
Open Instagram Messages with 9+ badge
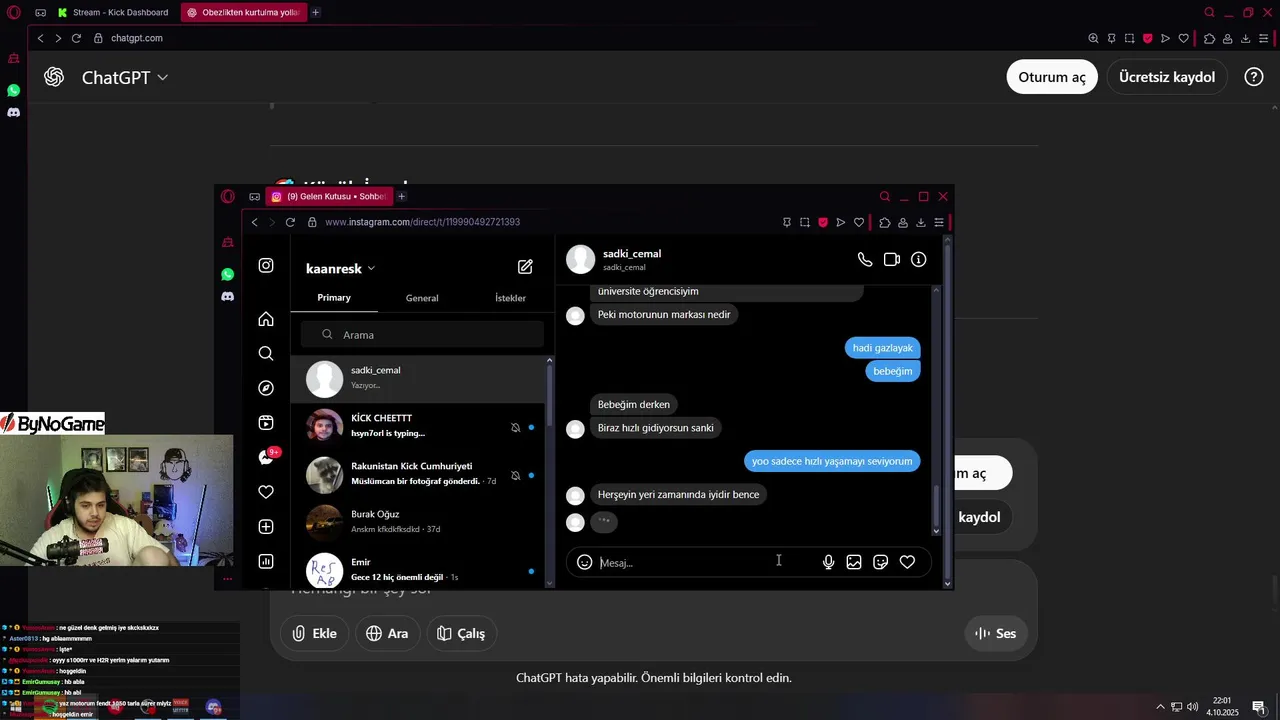tap(267, 457)
